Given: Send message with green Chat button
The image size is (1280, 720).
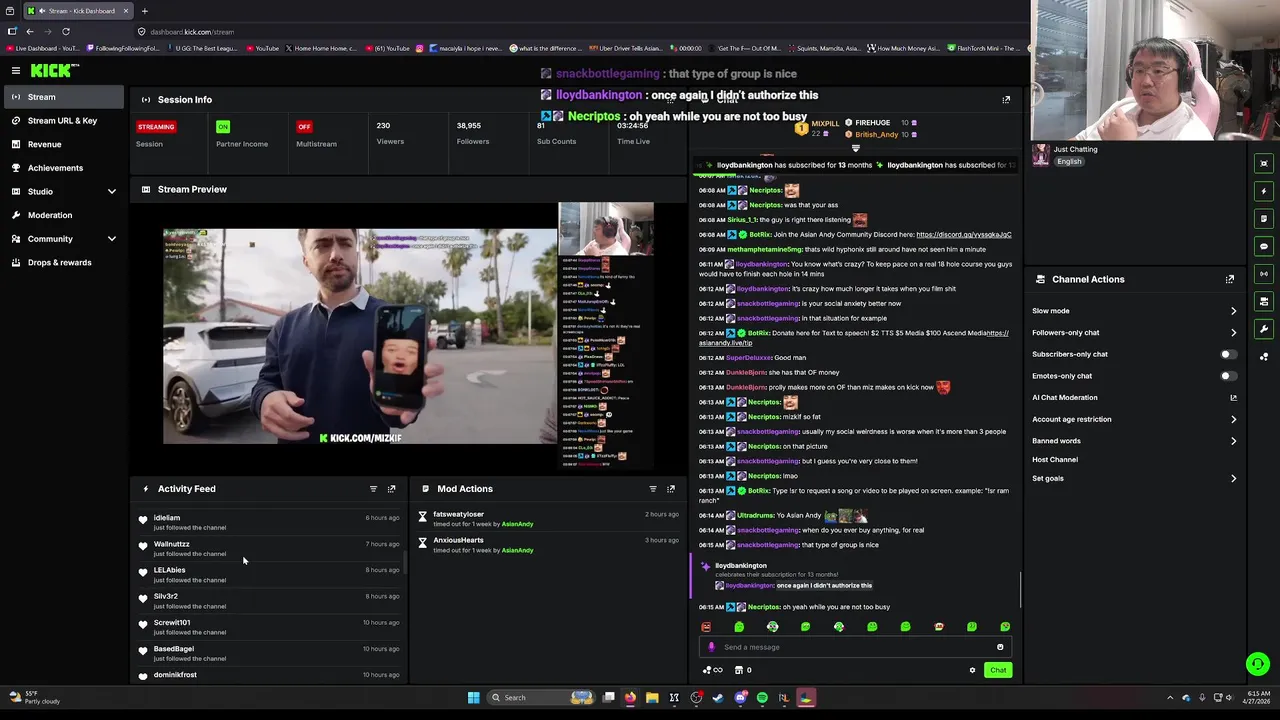Looking at the screenshot, I should pos(998,670).
